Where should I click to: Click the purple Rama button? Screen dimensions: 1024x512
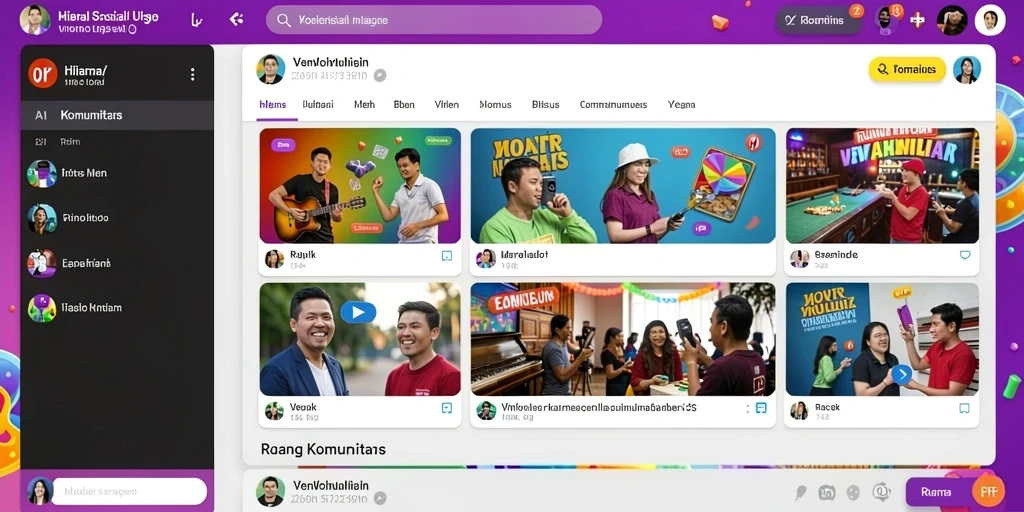coord(936,492)
